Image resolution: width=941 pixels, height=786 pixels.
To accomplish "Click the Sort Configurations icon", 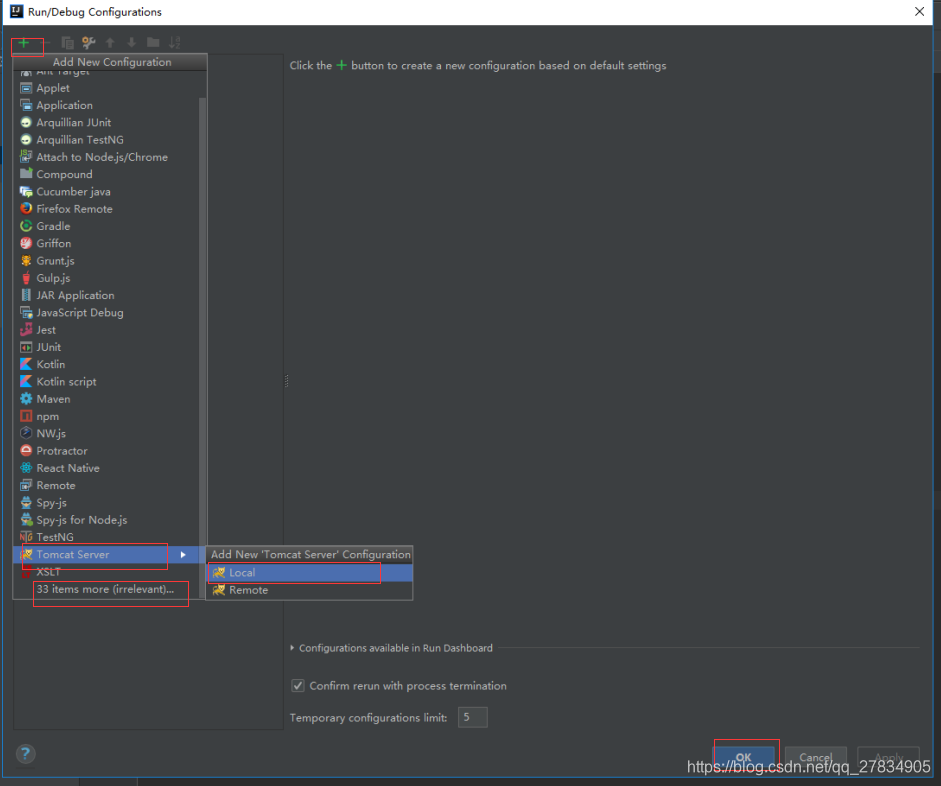I will [x=175, y=43].
